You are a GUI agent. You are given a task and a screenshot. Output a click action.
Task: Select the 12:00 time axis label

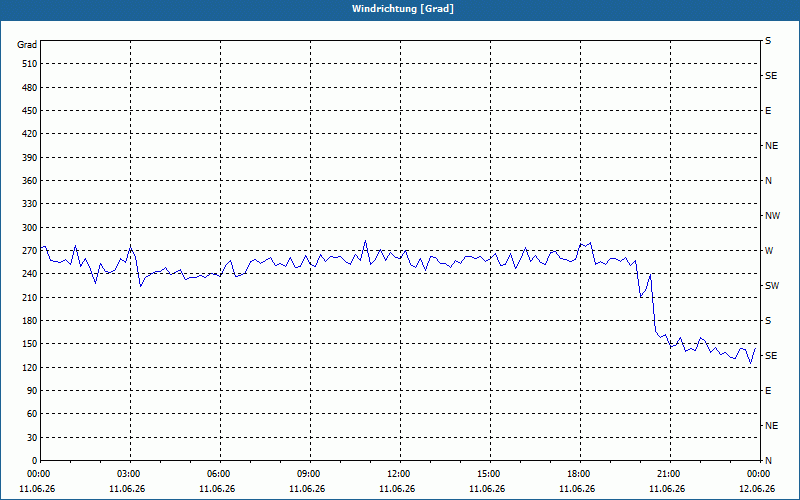click(x=401, y=474)
